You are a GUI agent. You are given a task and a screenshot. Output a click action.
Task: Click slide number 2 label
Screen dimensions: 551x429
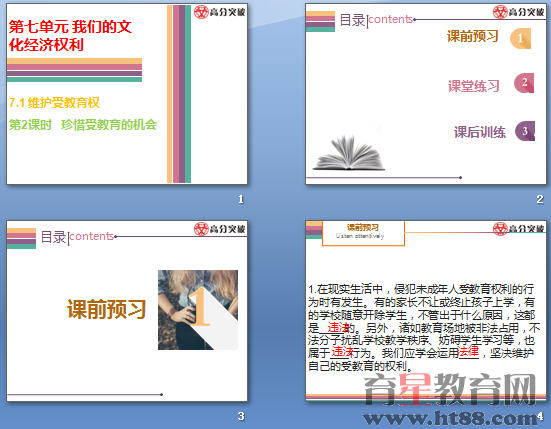click(540, 200)
